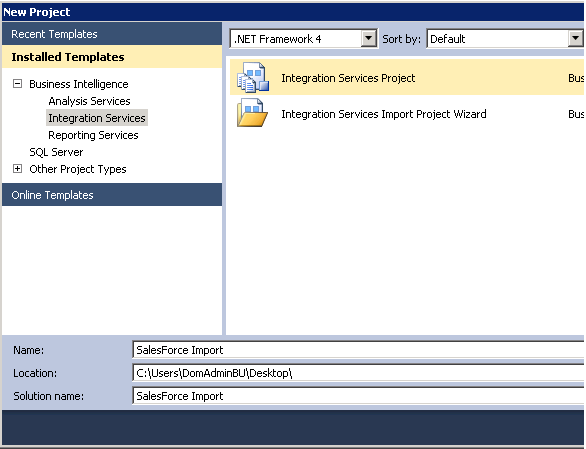
Task: Click the Installed Templates header
Action: coord(112,57)
